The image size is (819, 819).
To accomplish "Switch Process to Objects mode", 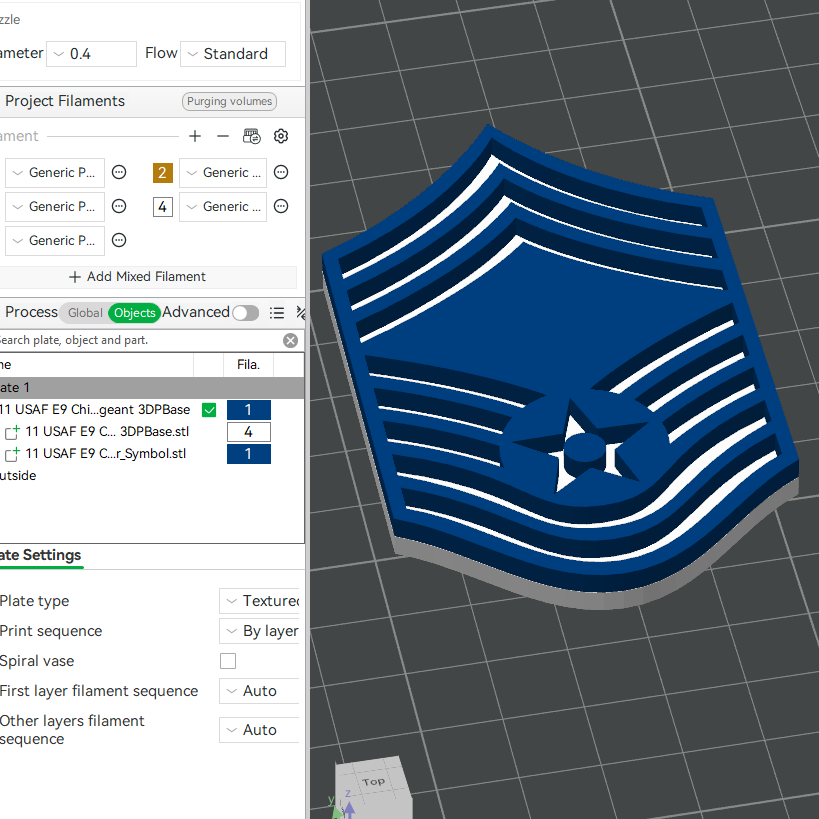I will [135, 313].
